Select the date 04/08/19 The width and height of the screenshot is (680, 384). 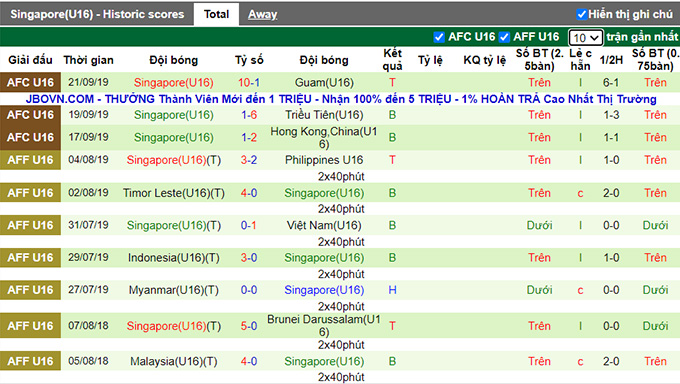pos(88,160)
